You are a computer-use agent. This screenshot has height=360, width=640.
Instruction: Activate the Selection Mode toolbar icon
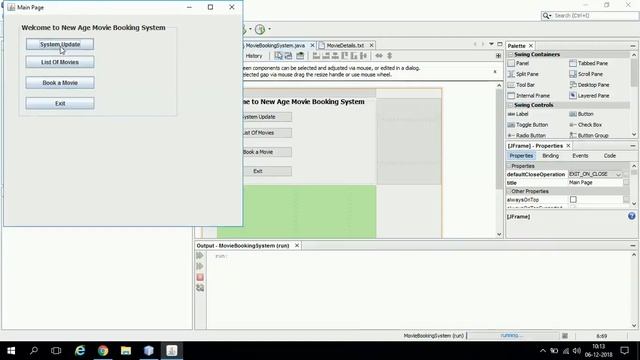coord(278,56)
